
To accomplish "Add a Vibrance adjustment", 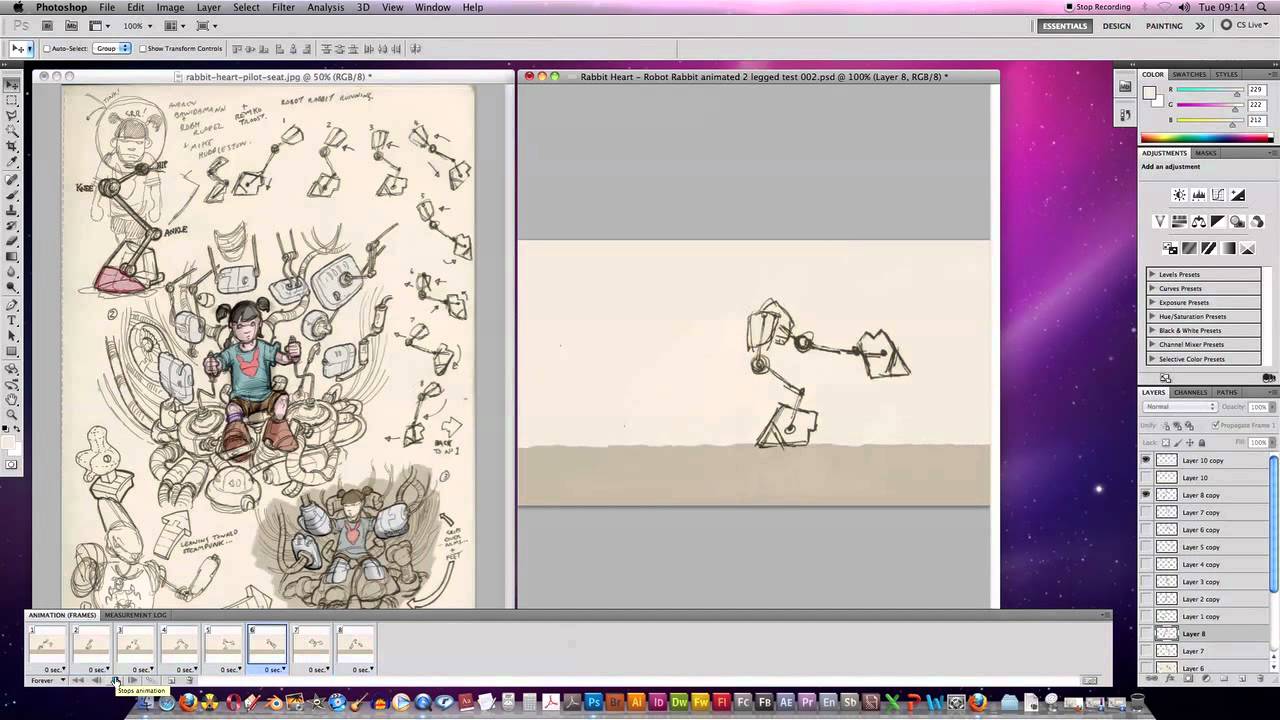I will tap(1160, 221).
